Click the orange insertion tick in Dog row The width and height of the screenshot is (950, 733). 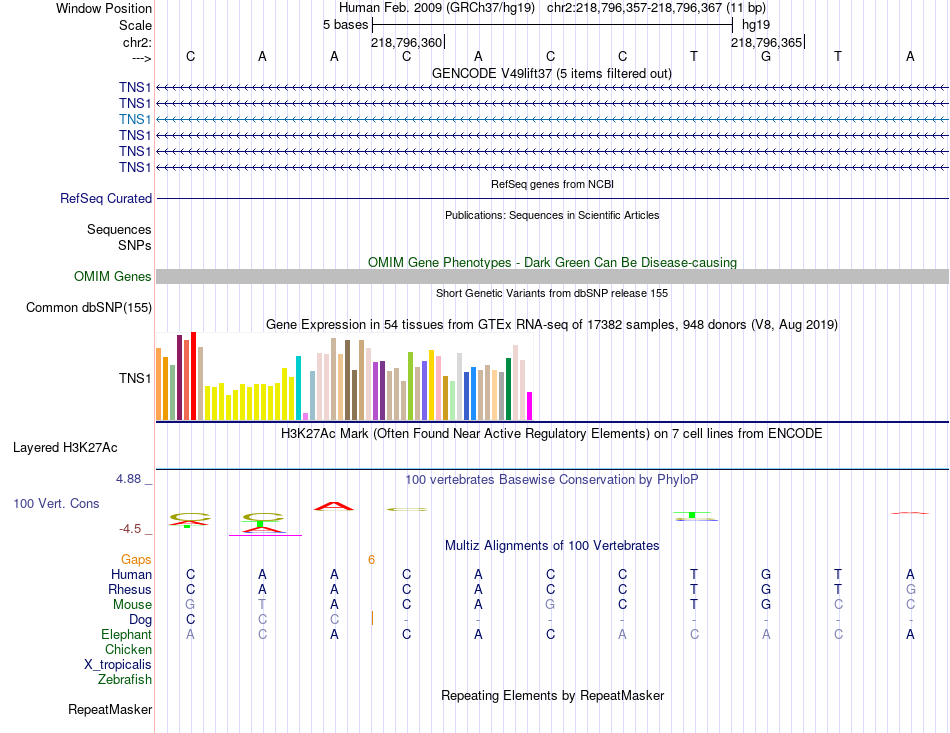click(x=372, y=619)
